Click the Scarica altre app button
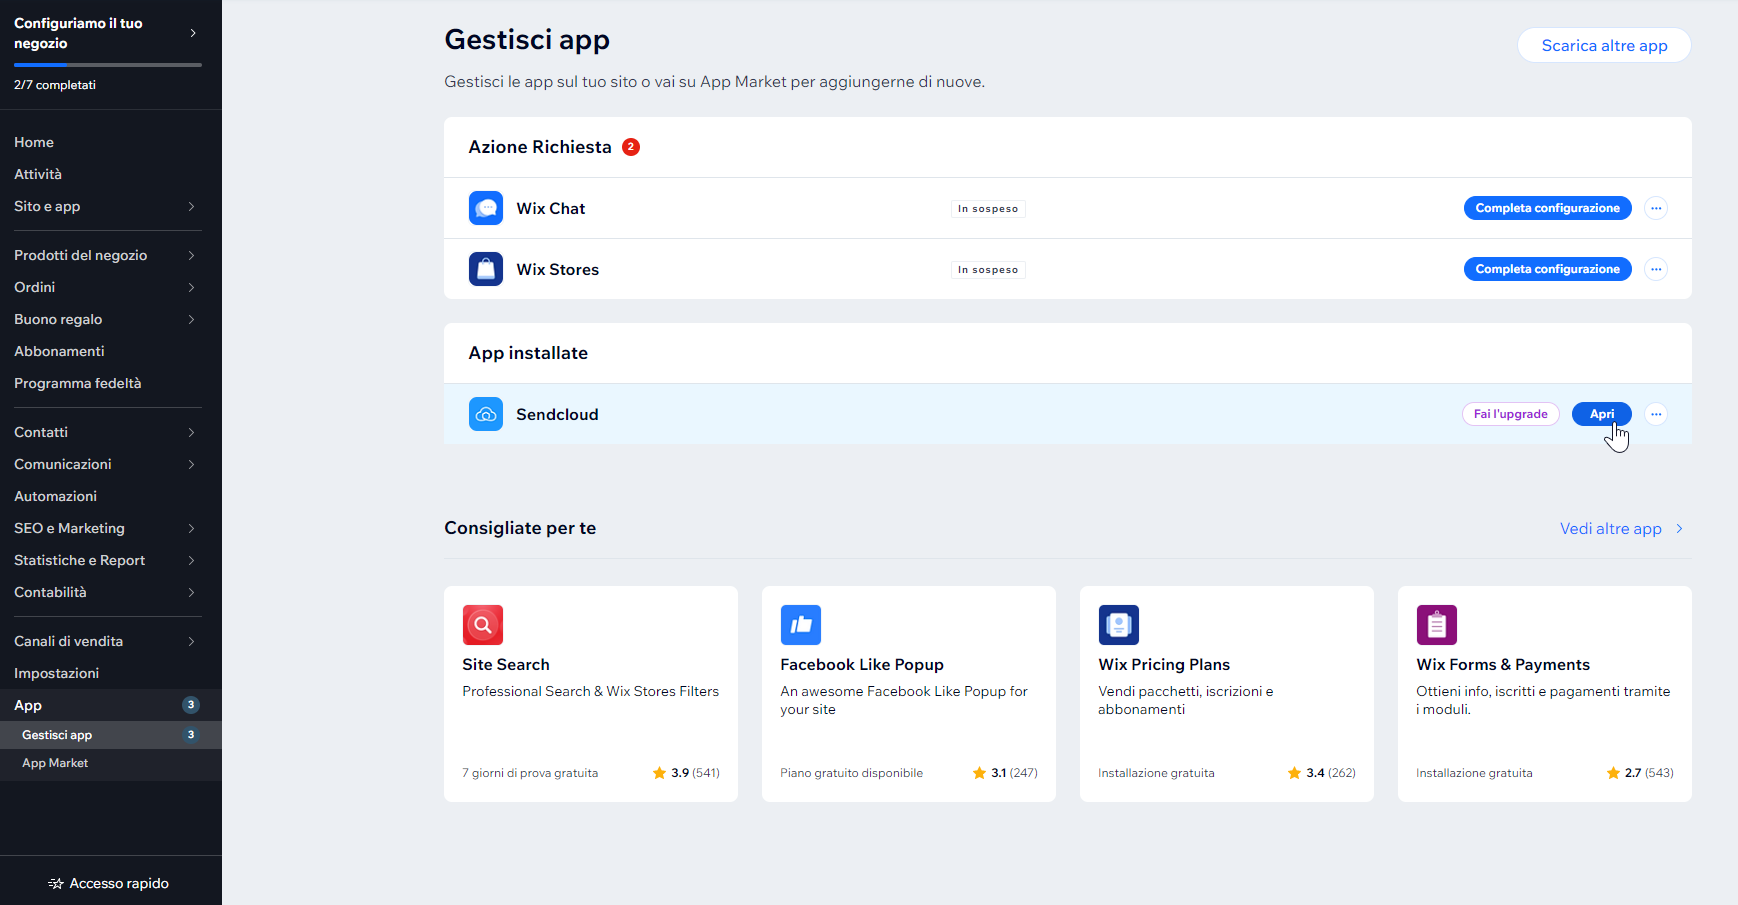The image size is (1738, 905). (1604, 45)
